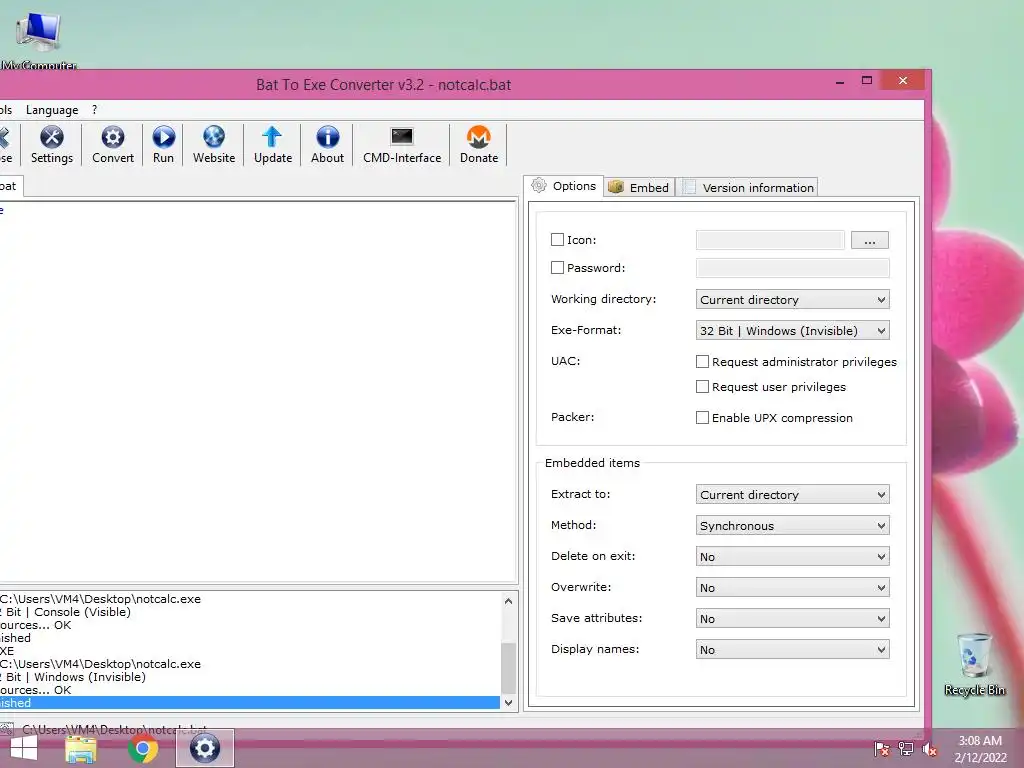Click the log scrollbar thumb
The image size is (1024, 768).
point(508,668)
